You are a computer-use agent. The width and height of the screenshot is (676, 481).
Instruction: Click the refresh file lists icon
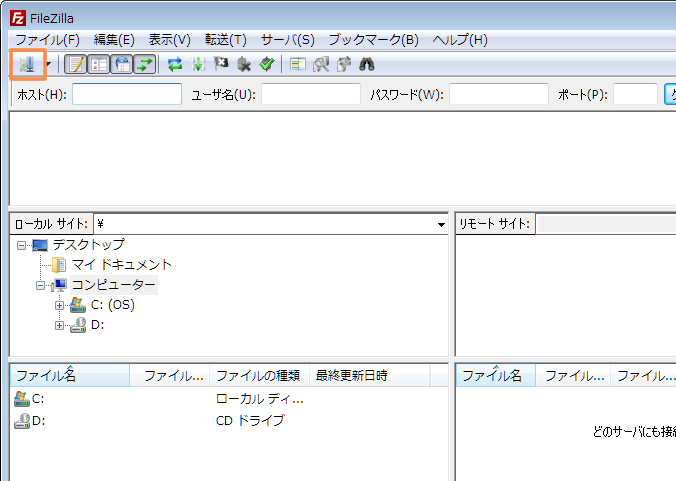click(176, 65)
